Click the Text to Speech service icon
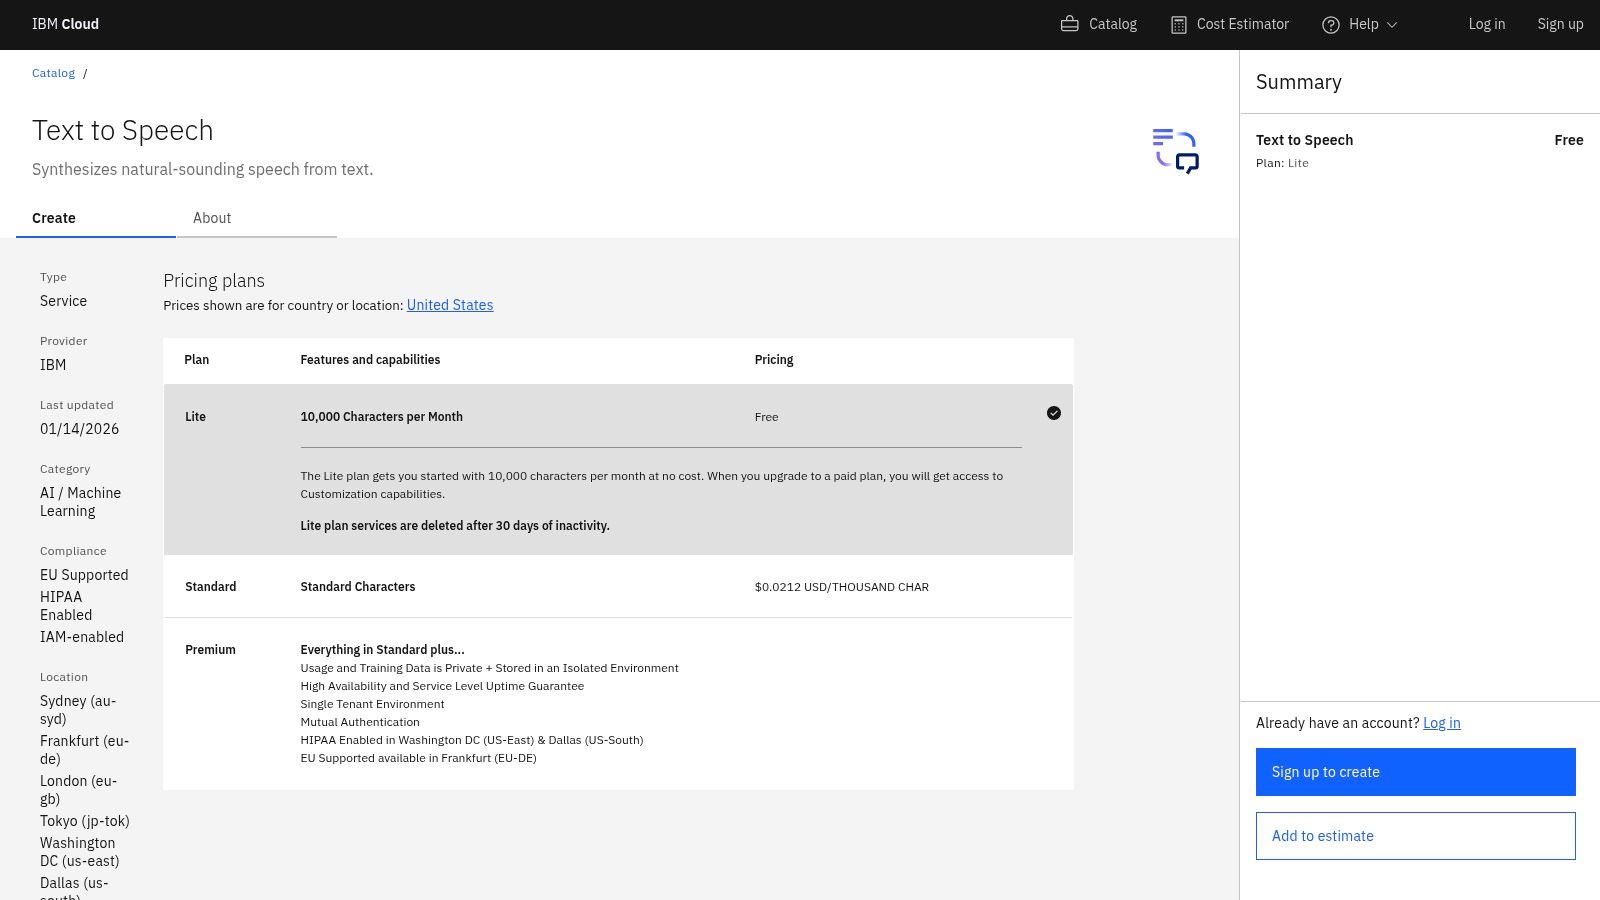 tap(1175, 151)
